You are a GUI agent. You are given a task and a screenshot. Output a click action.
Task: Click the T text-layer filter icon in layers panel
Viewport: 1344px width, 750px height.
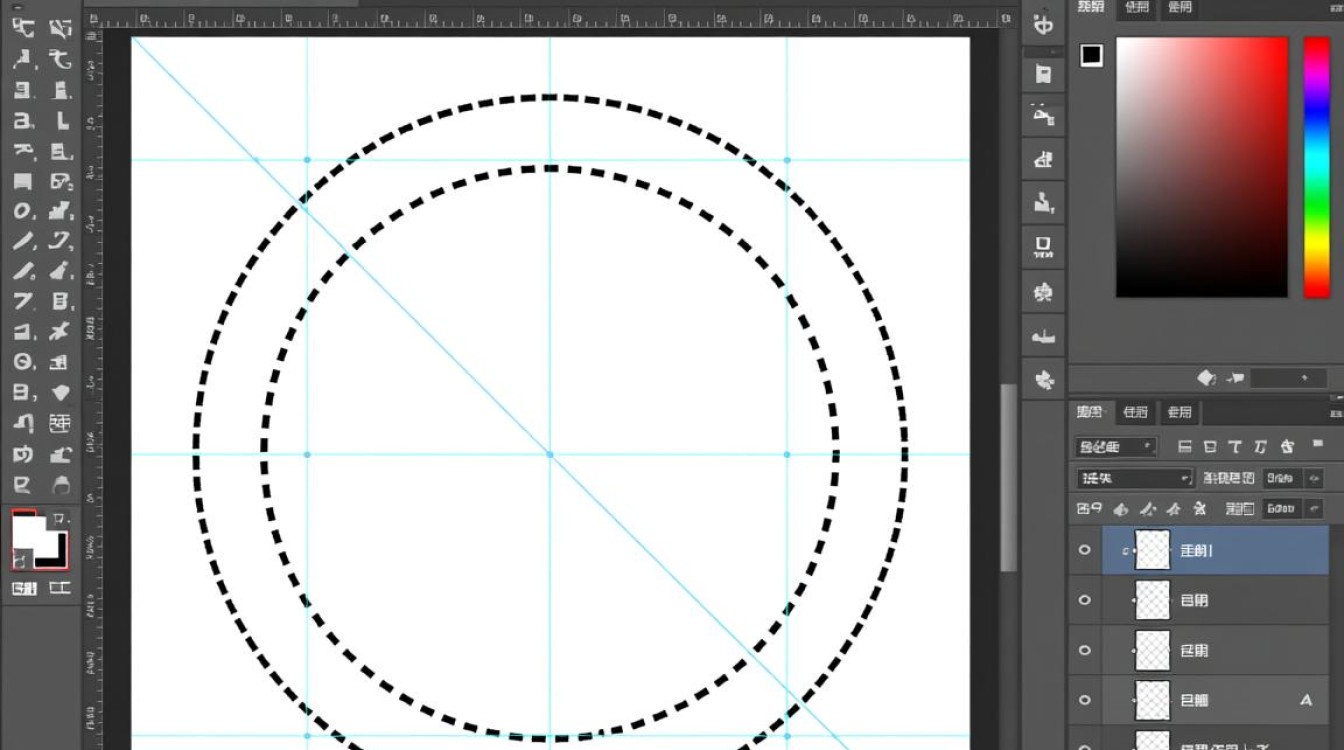[1235, 447]
